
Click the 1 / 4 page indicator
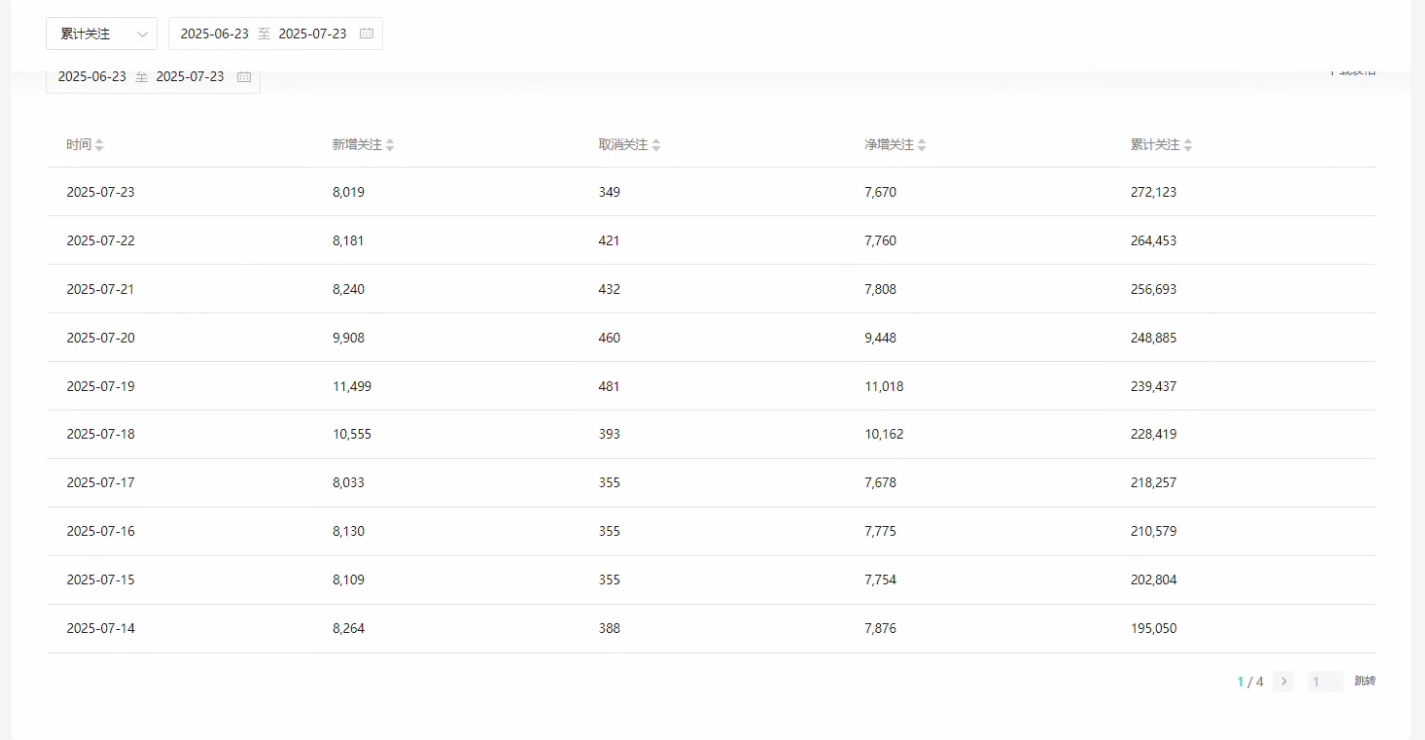(x=1250, y=682)
